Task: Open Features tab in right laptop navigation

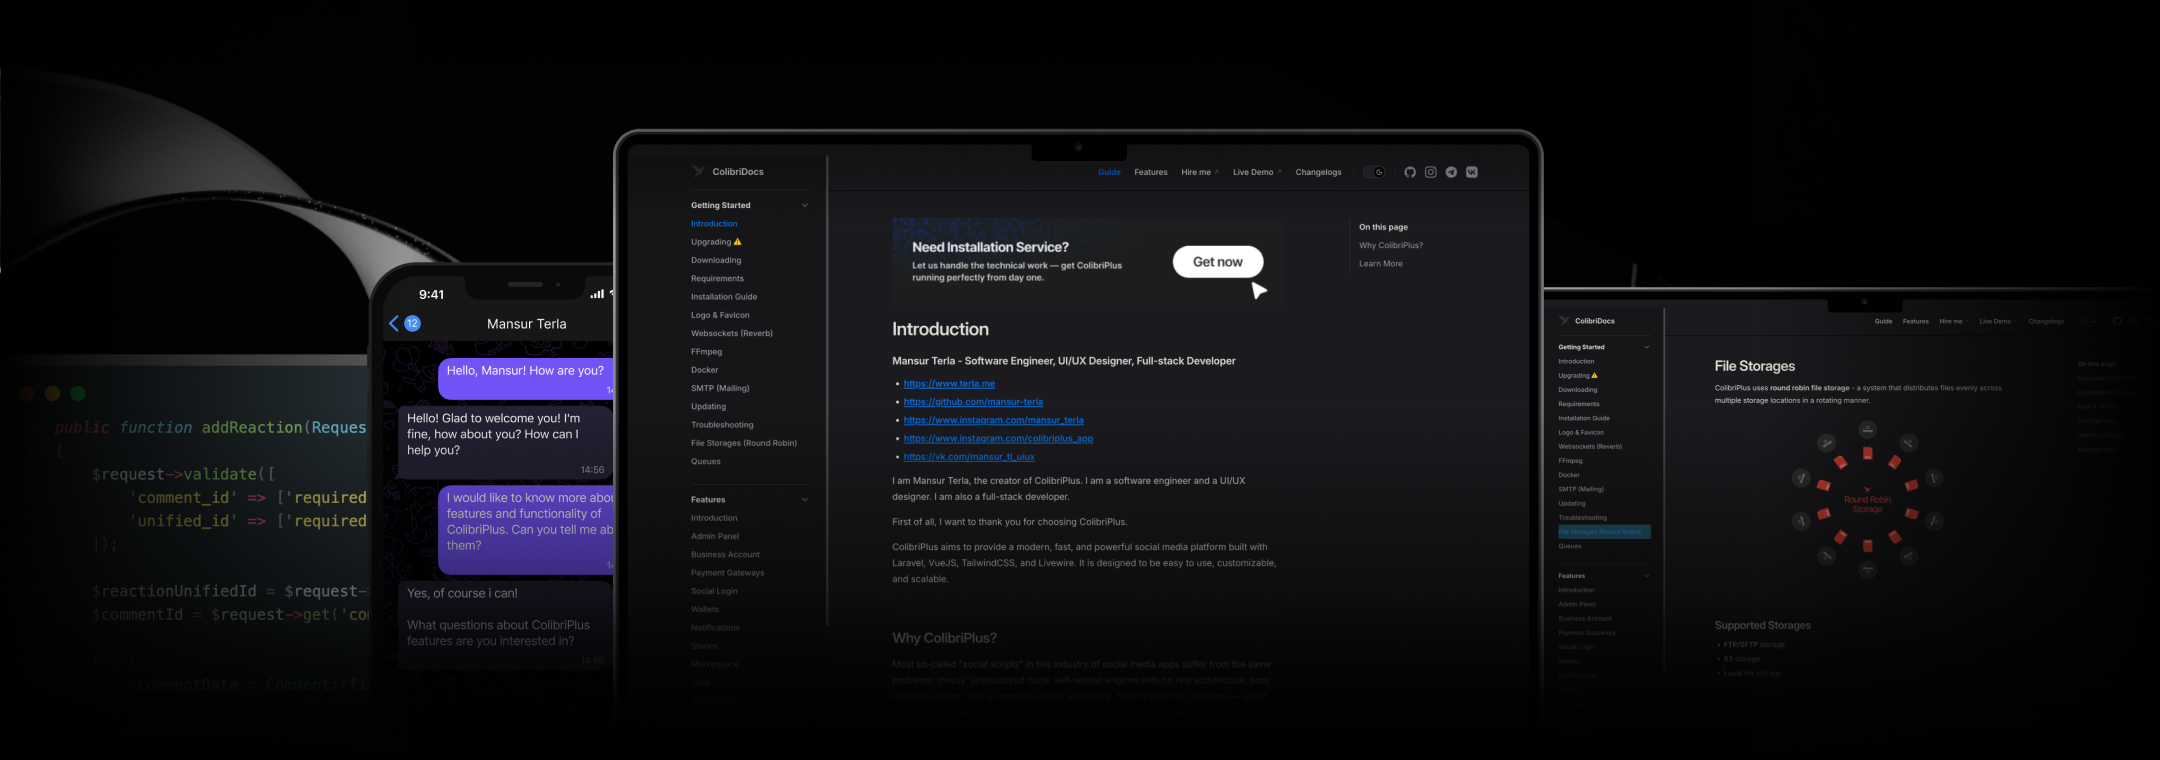Action: click(x=1916, y=321)
